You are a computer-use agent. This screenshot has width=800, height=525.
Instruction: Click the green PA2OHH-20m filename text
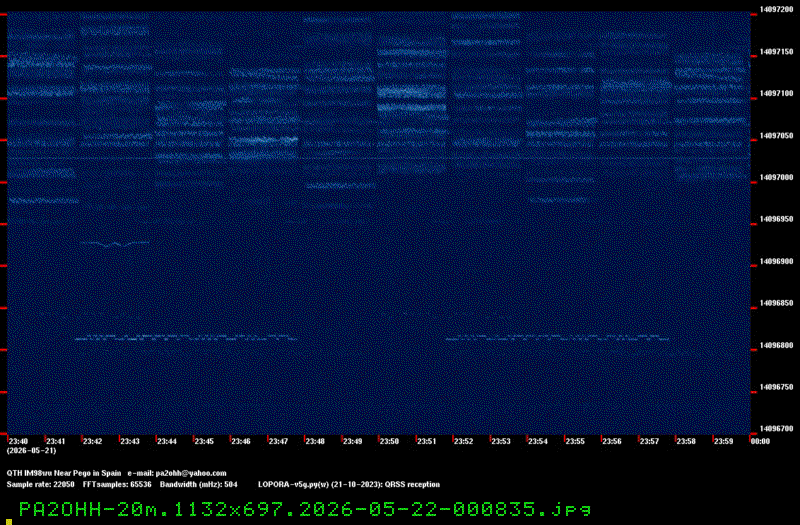tap(305, 509)
